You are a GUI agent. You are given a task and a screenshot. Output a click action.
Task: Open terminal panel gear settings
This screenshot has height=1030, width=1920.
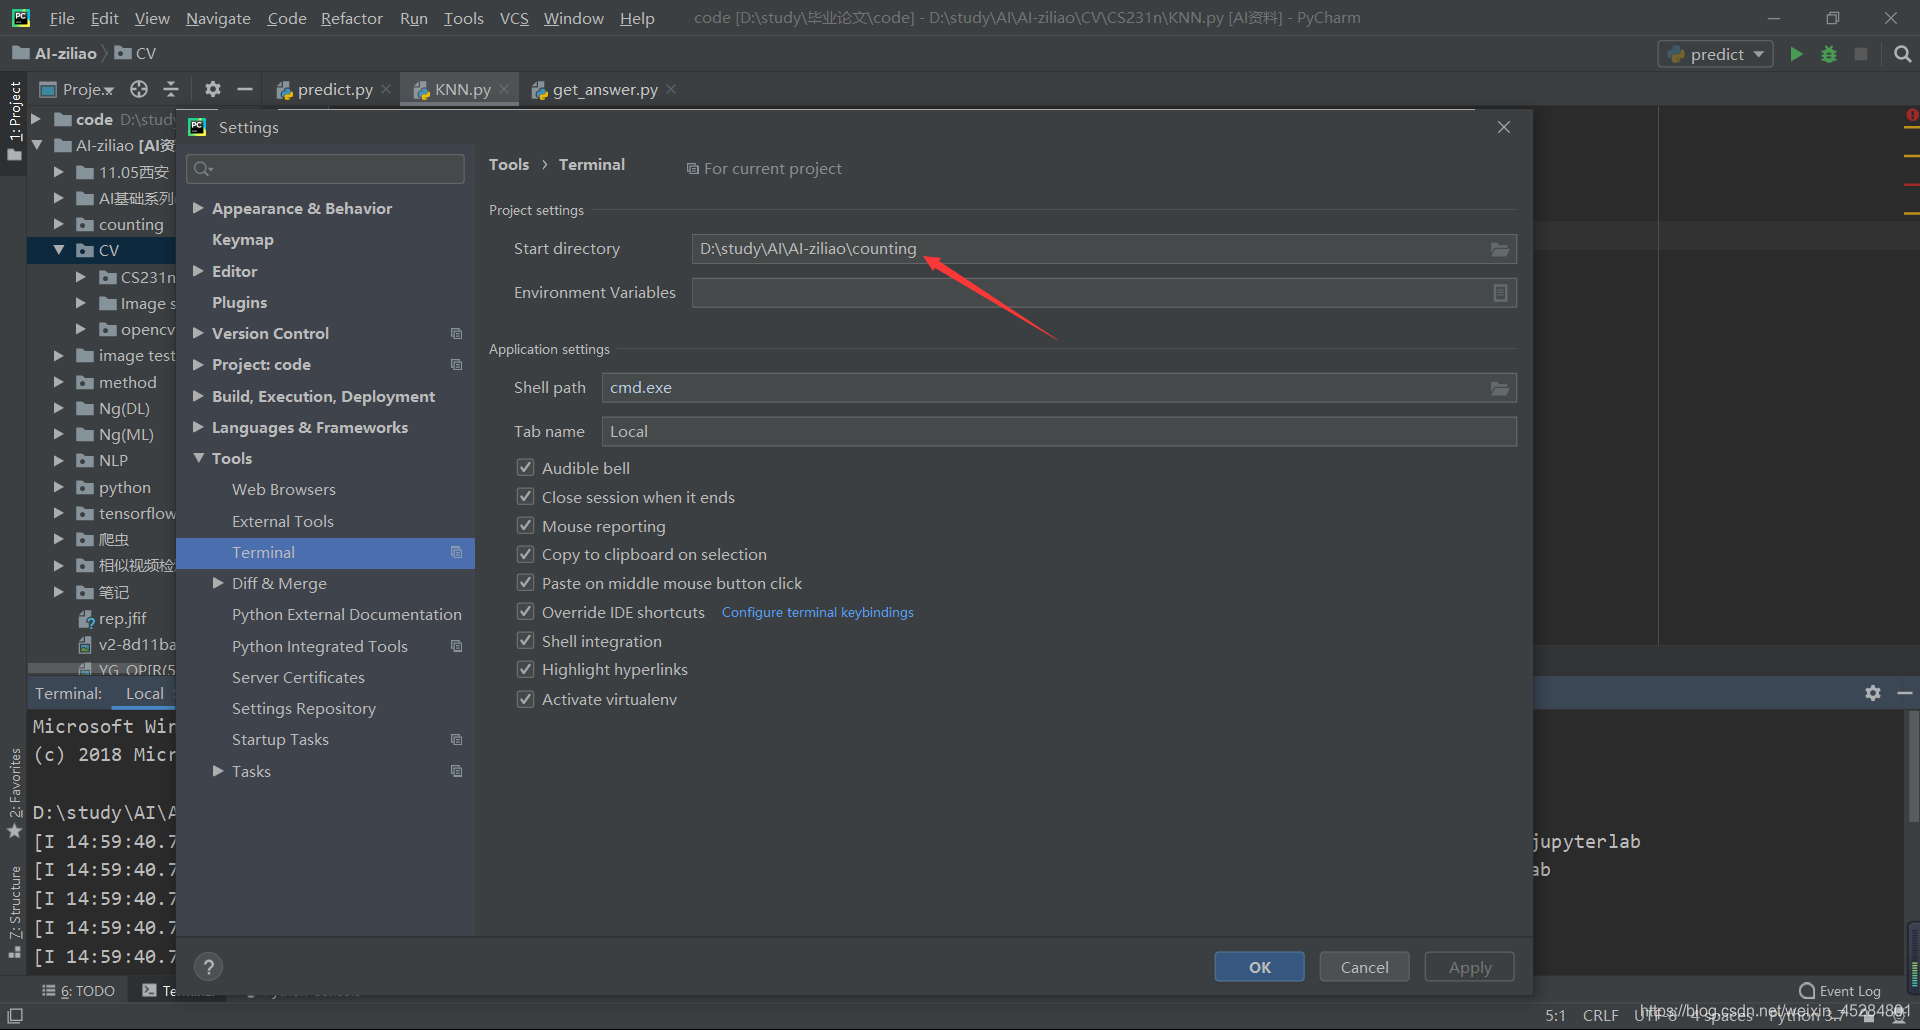point(1873,693)
